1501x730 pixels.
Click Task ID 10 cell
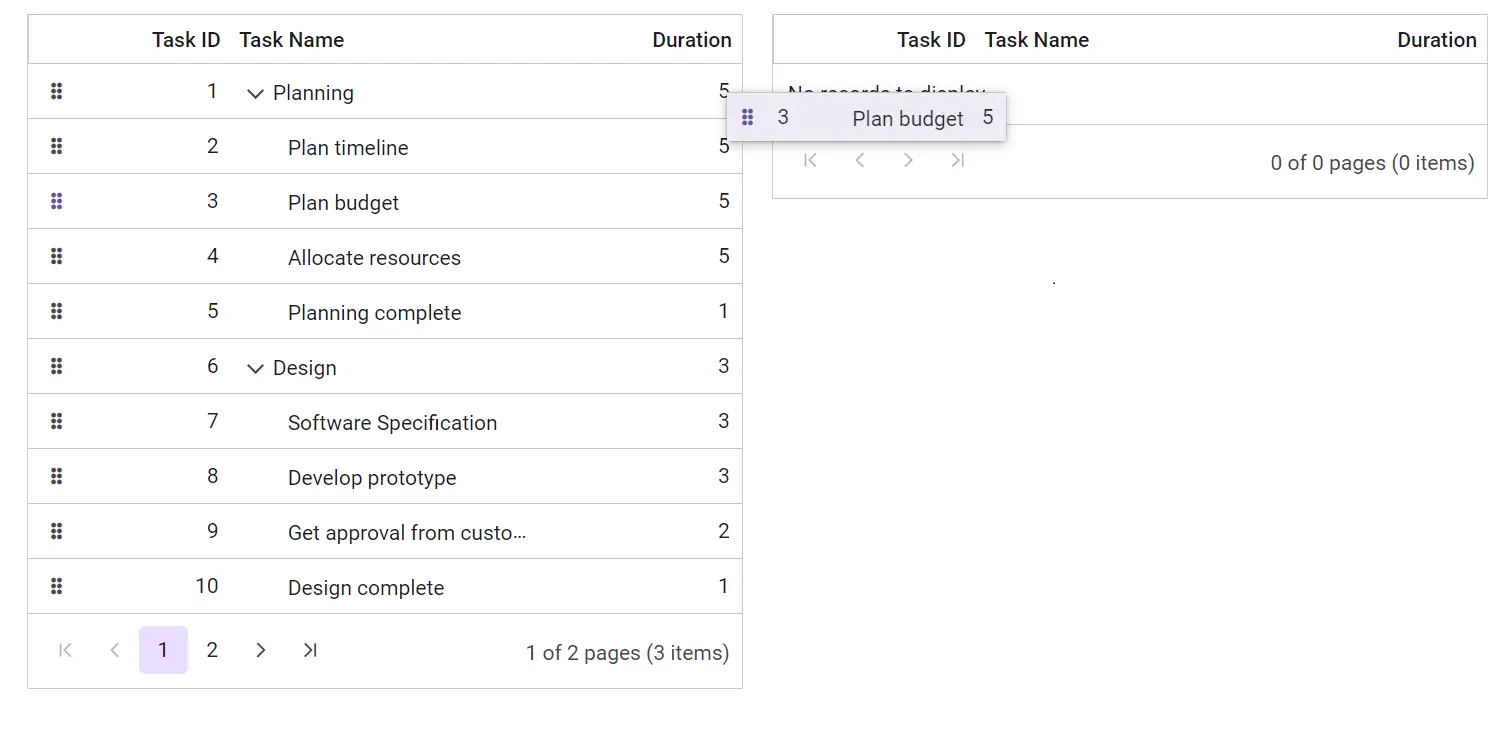pos(207,586)
